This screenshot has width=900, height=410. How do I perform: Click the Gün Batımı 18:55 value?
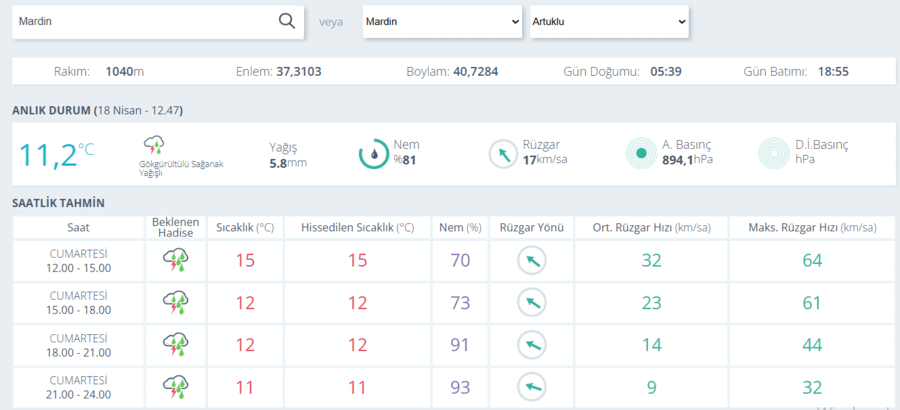click(x=833, y=72)
